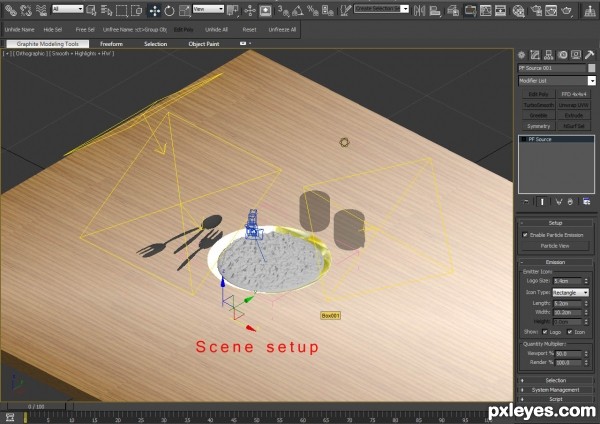
Task: Open the Rendered Frame Window icon
Action: click(551, 10)
